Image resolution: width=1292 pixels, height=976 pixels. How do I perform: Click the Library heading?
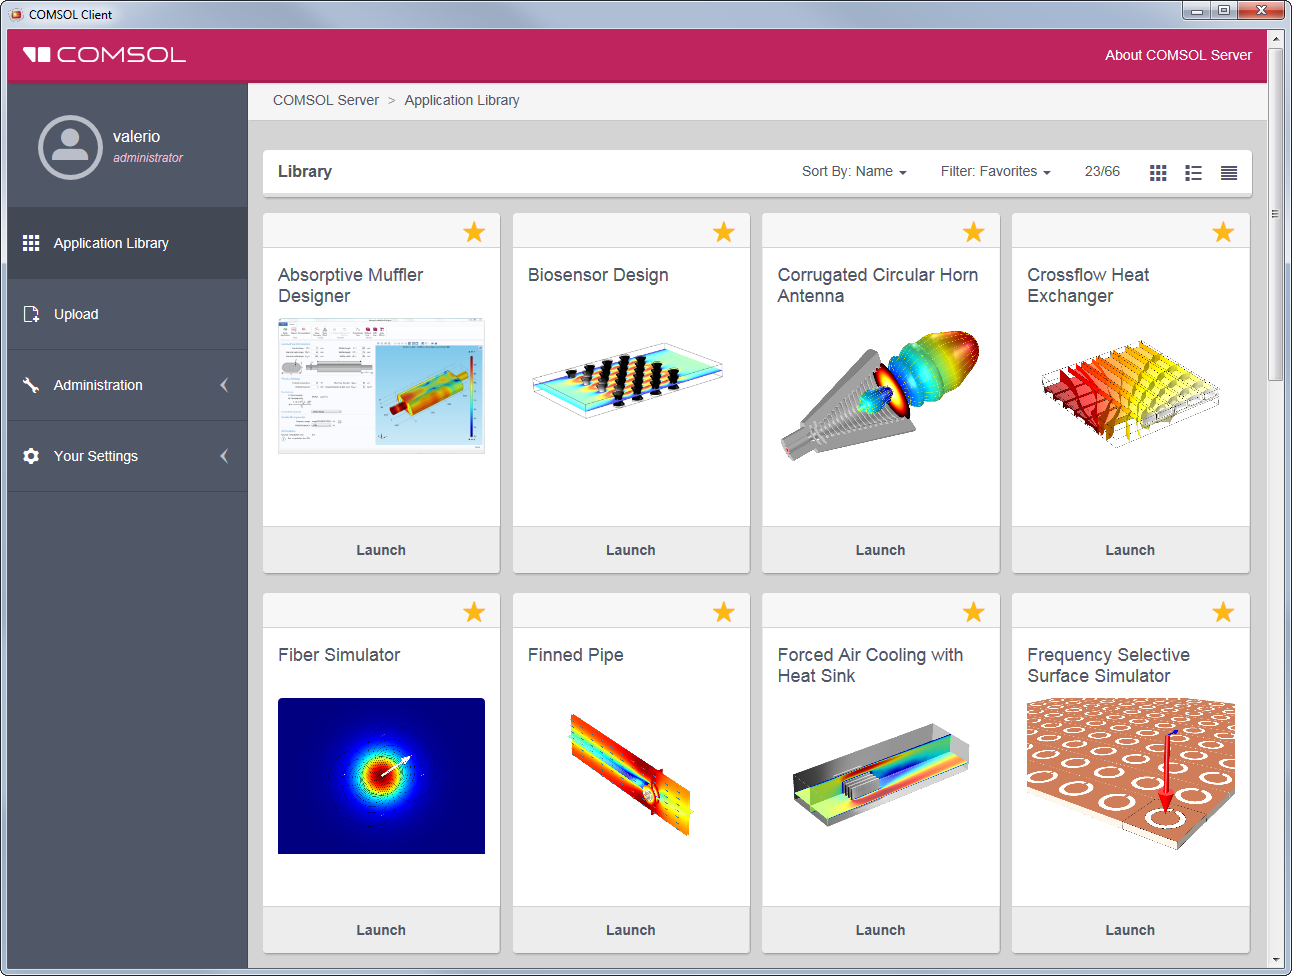click(305, 172)
